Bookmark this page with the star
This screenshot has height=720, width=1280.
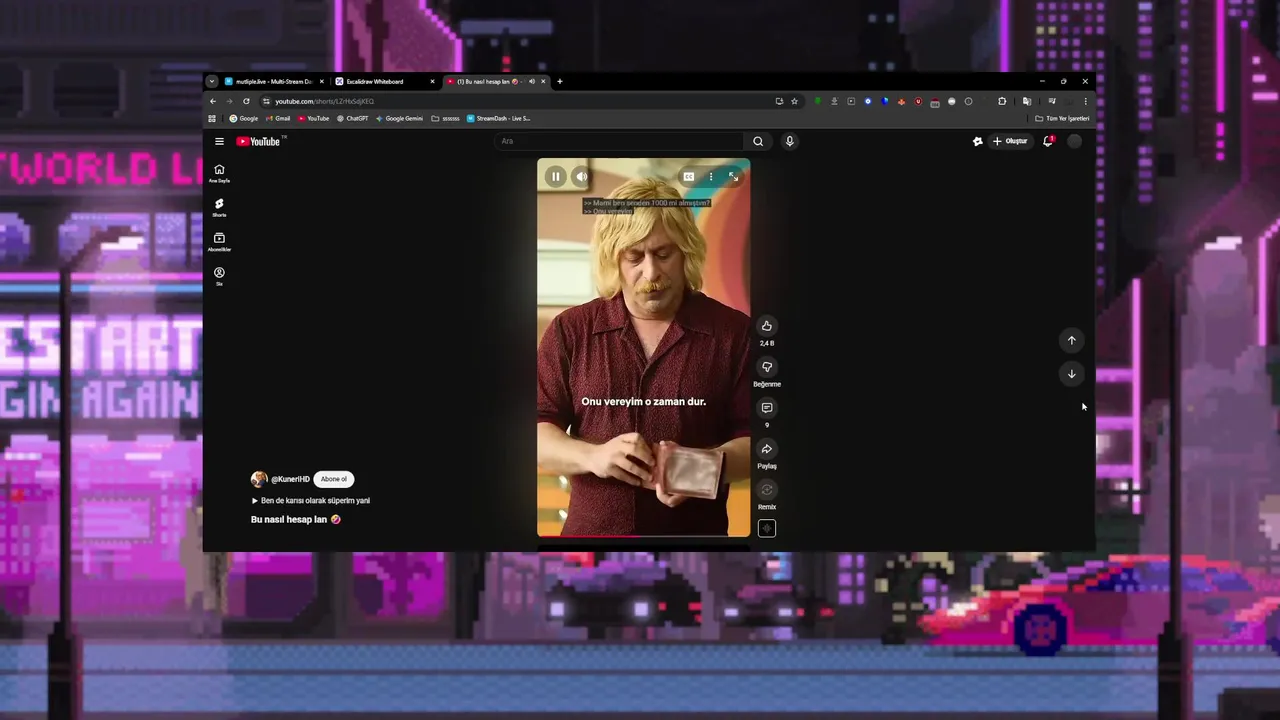[x=795, y=101]
